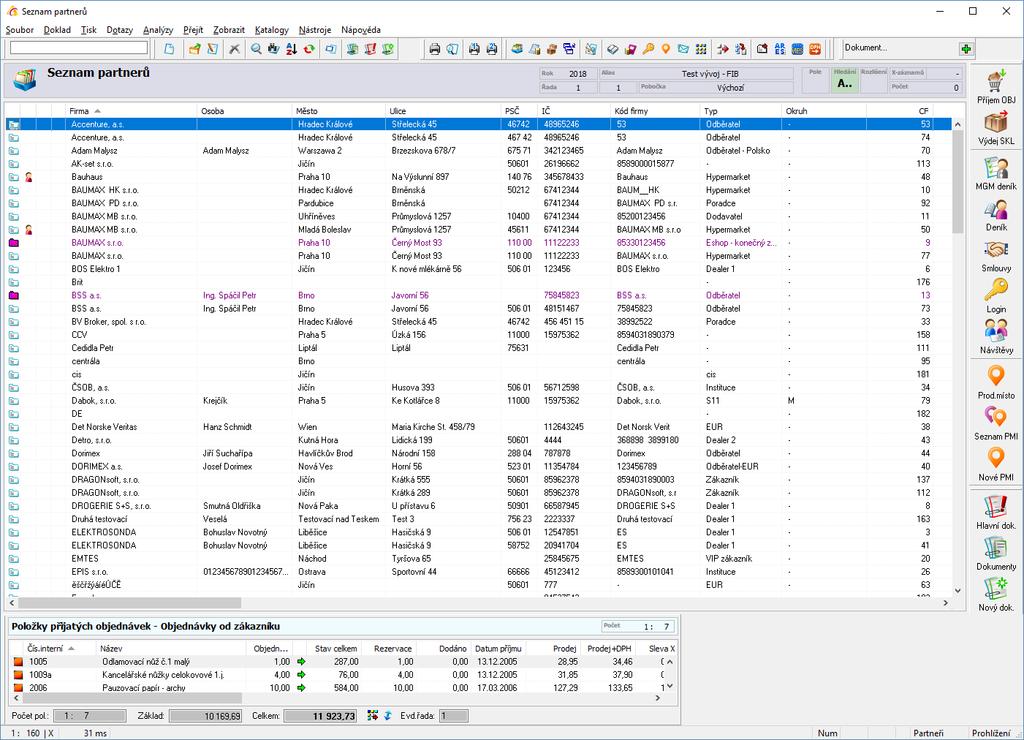Open Návštěvy in the right sidebar
Screen dimensions: 1024x740
coord(996,337)
